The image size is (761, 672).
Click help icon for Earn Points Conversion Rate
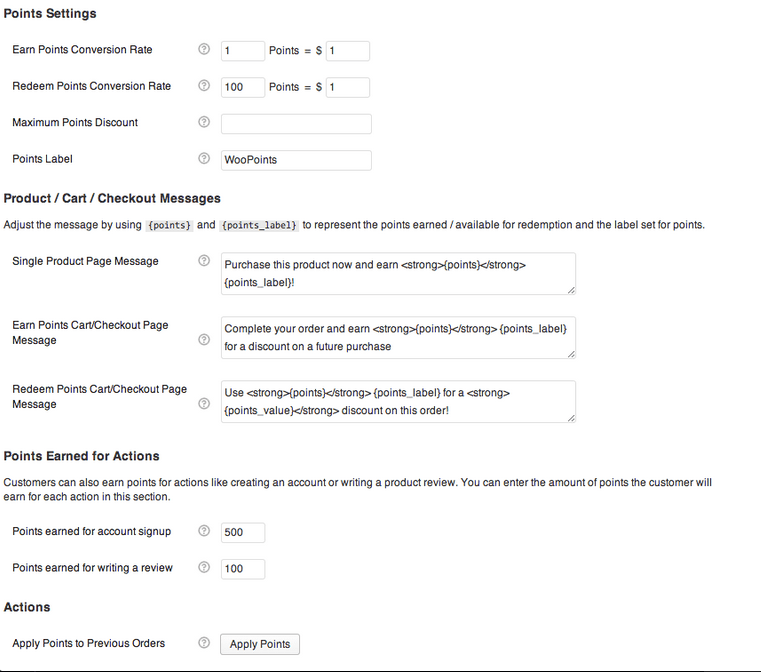click(x=204, y=49)
